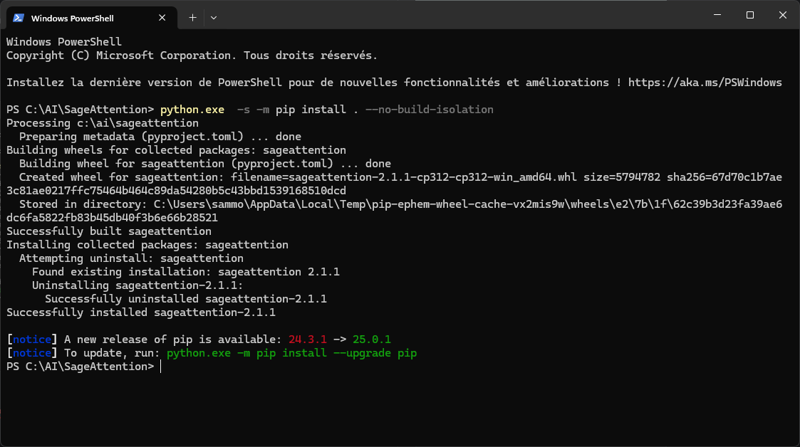The image size is (800, 447).
Task: Click the green pip install --upgrade pip command
Action: coord(291,353)
